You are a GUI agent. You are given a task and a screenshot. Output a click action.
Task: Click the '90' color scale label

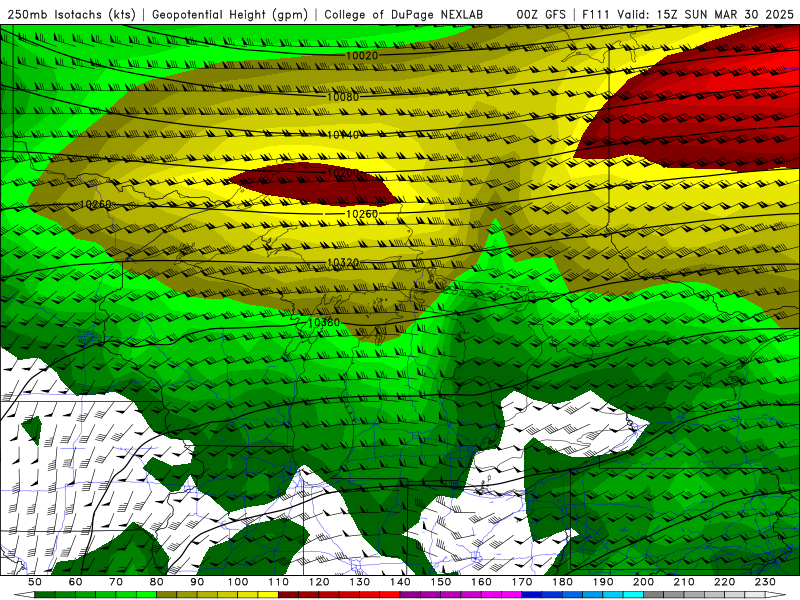coord(197,582)
